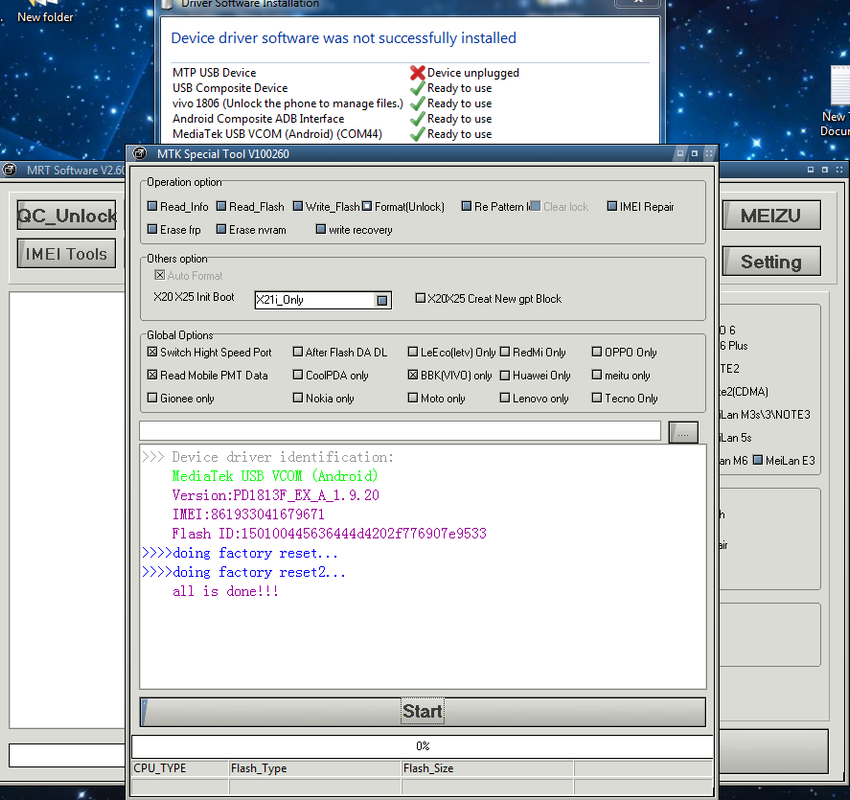Click the 0% progress bar
Screen dimensions: 850x800
(422, 746)
